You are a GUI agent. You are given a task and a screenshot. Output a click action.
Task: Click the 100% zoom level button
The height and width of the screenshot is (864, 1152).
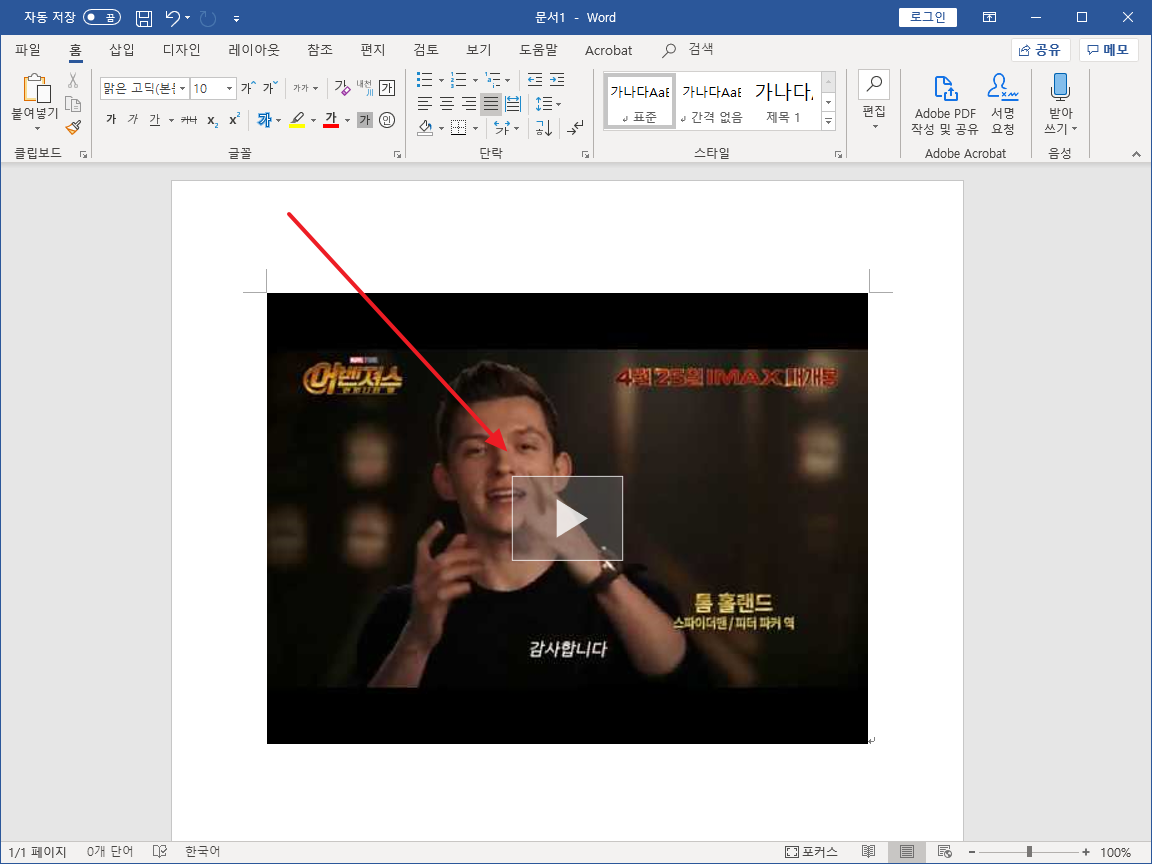(x=1115, y=852)
